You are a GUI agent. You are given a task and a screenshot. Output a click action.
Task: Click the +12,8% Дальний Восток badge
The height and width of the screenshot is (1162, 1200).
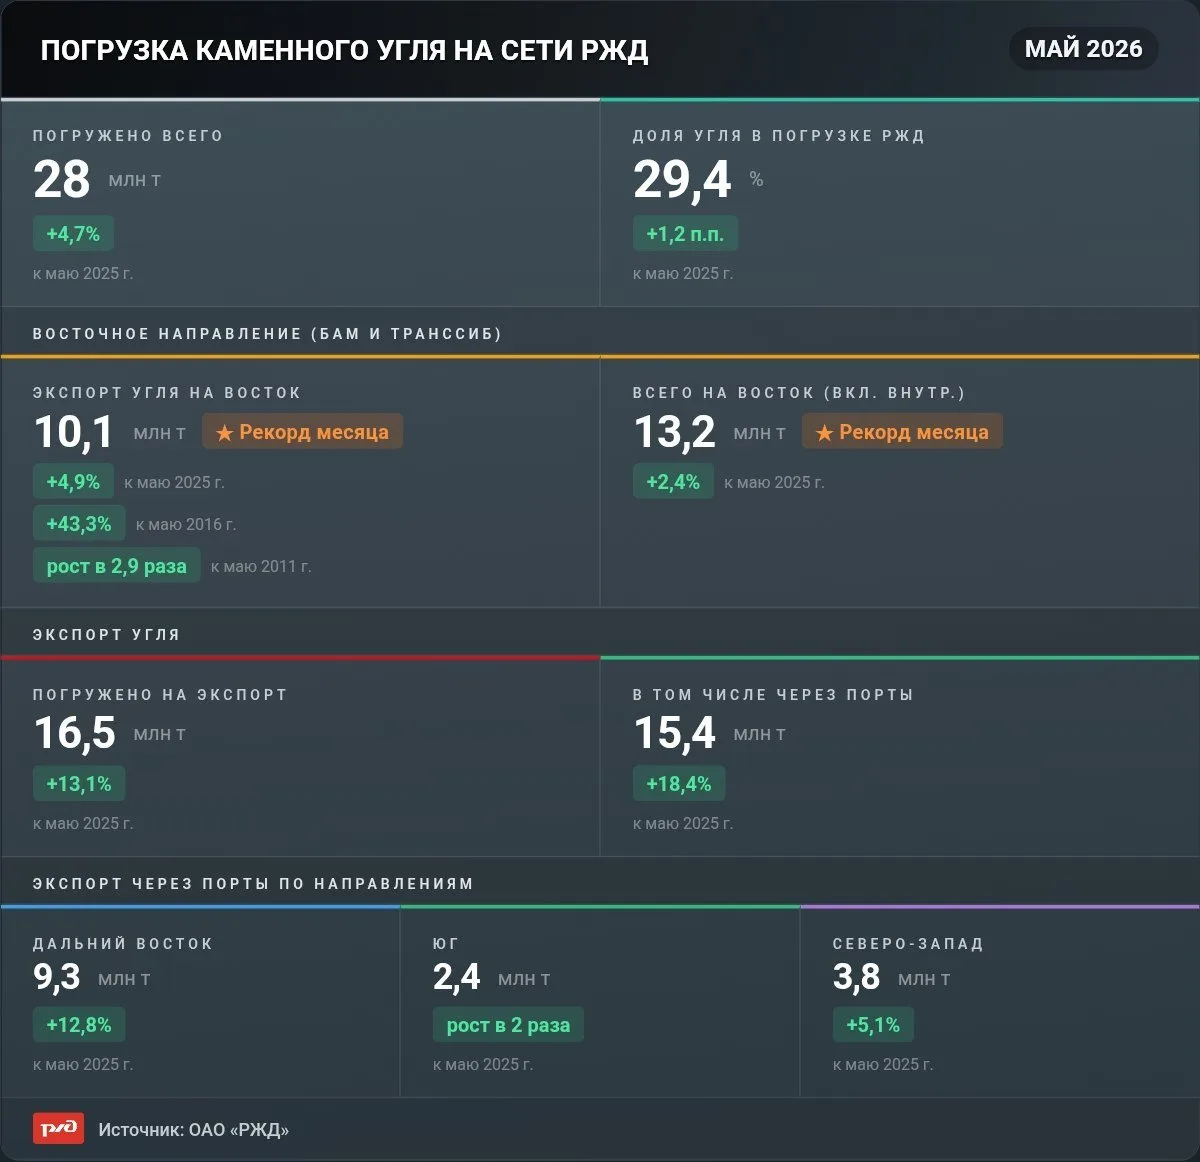79,1025
